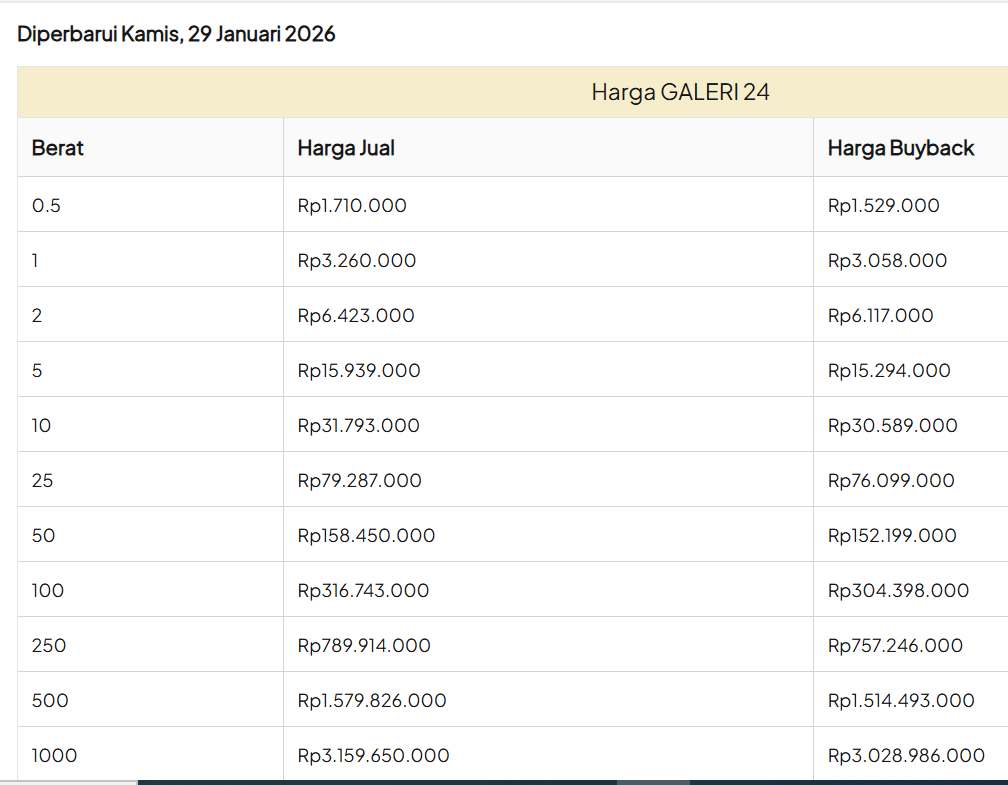Click the Harga Jual column header
1008x785 pixels.
tap(346, 148)
